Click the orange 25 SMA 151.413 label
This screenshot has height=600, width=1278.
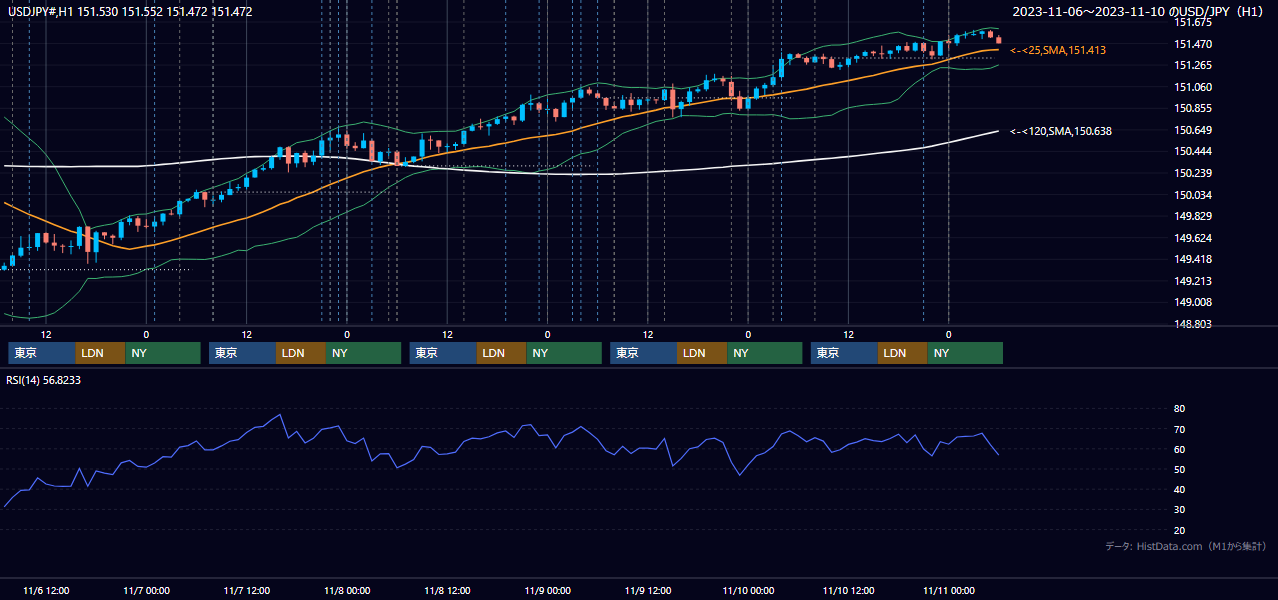pos(1058,50)
